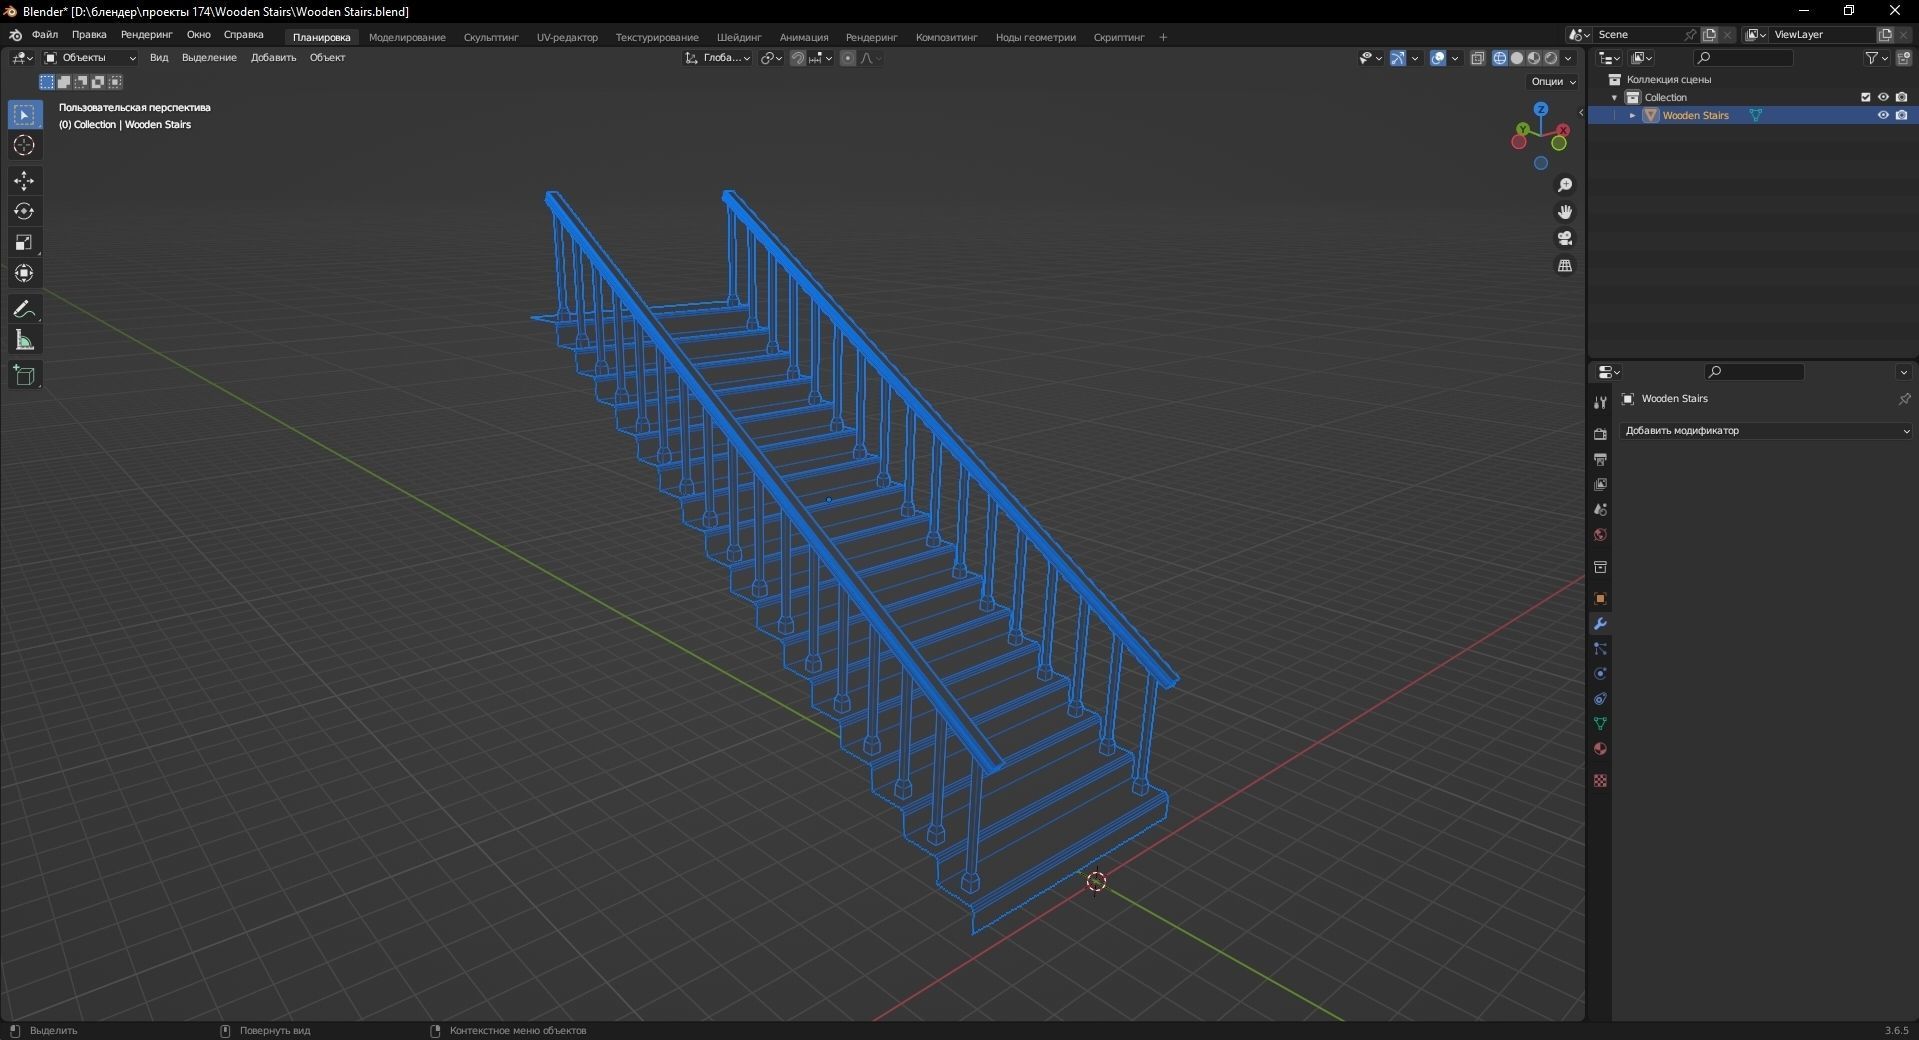Open the View Layer properties tab

click(1600, 484)
